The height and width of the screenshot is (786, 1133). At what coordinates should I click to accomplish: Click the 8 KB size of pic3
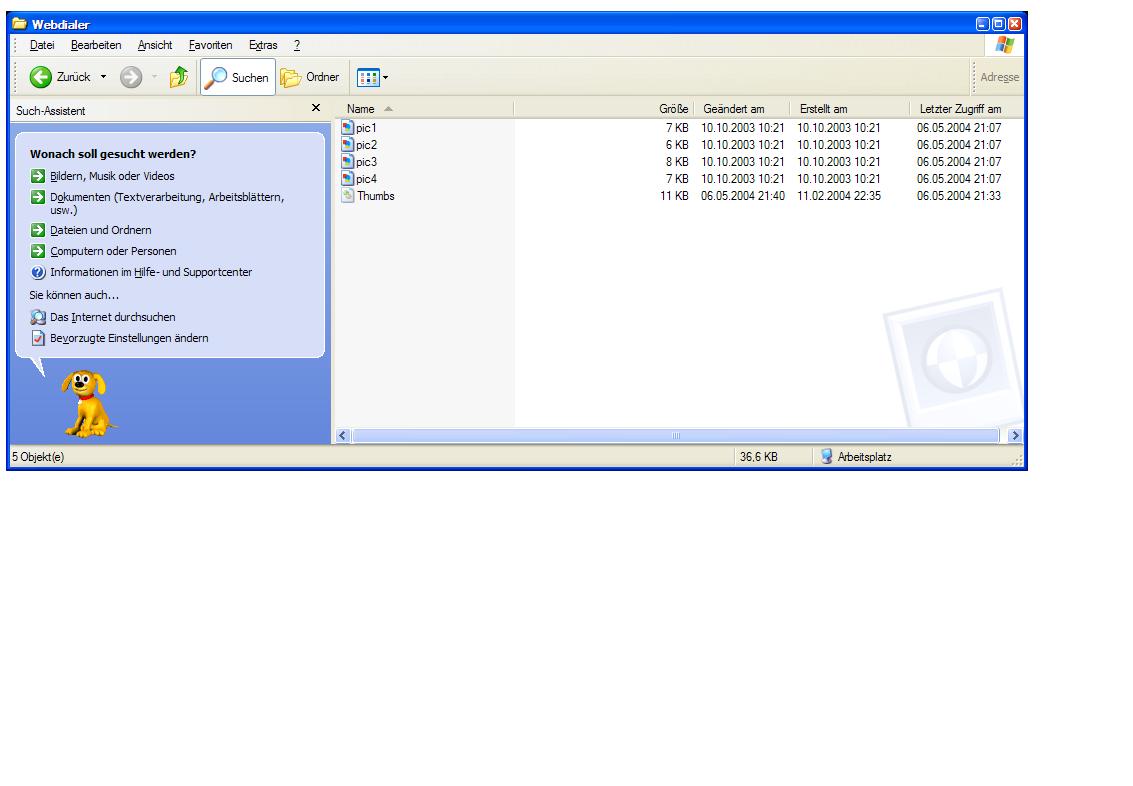point(677,162)
